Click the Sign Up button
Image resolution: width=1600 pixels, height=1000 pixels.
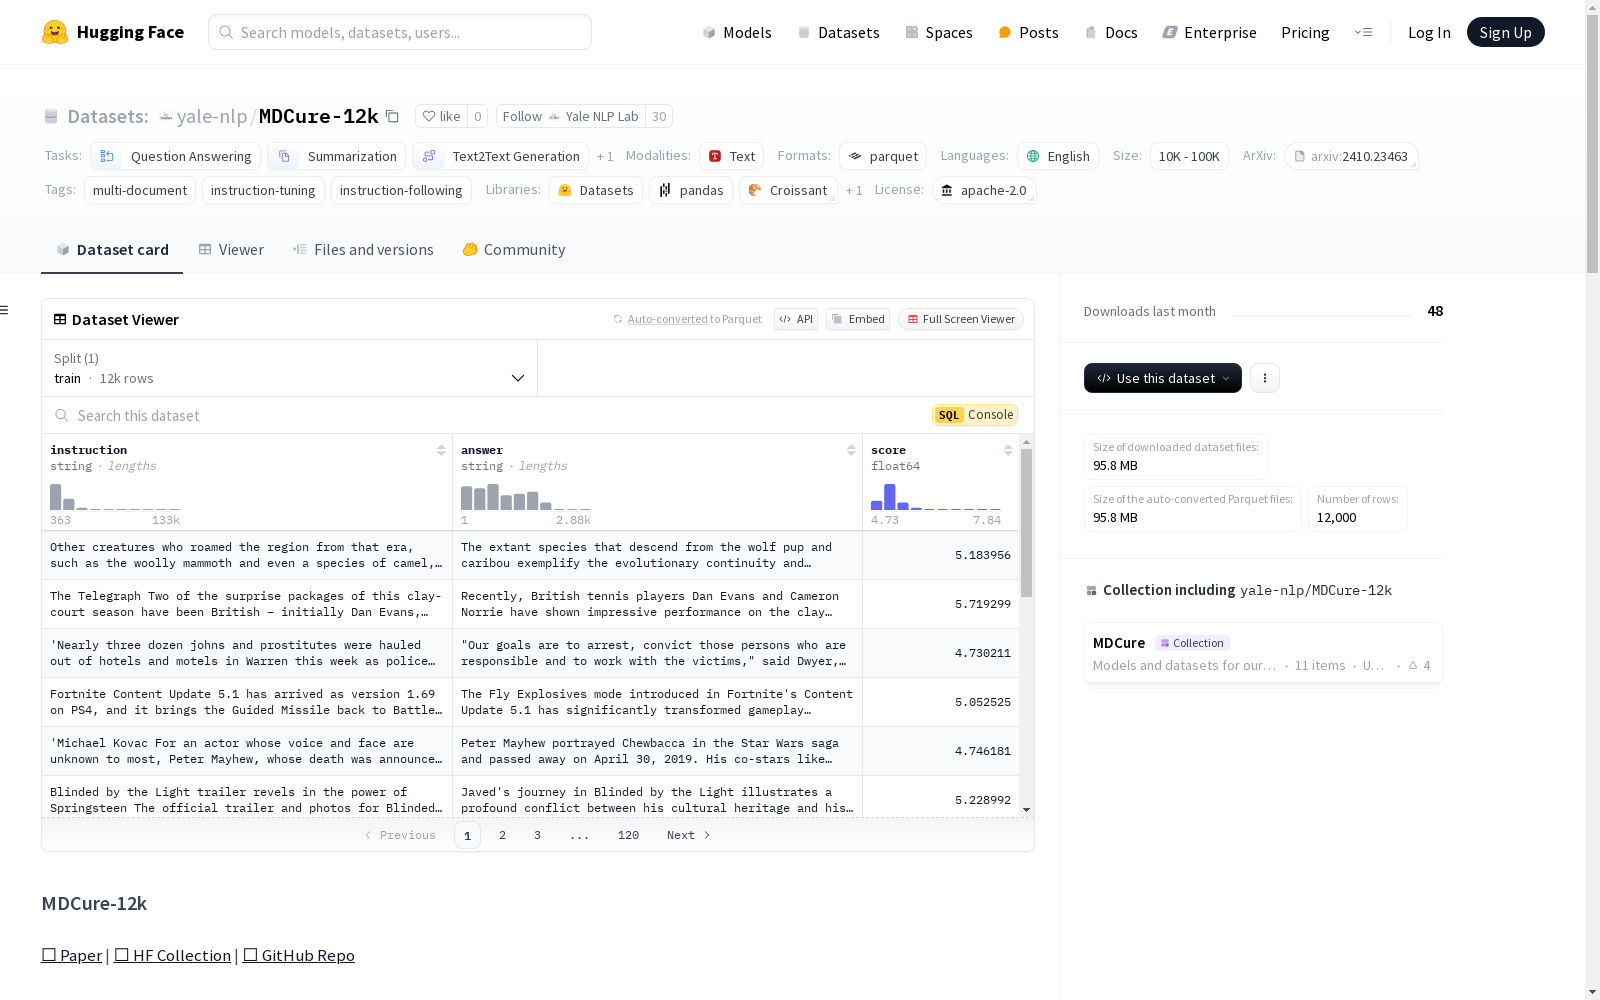point(1505,32)
